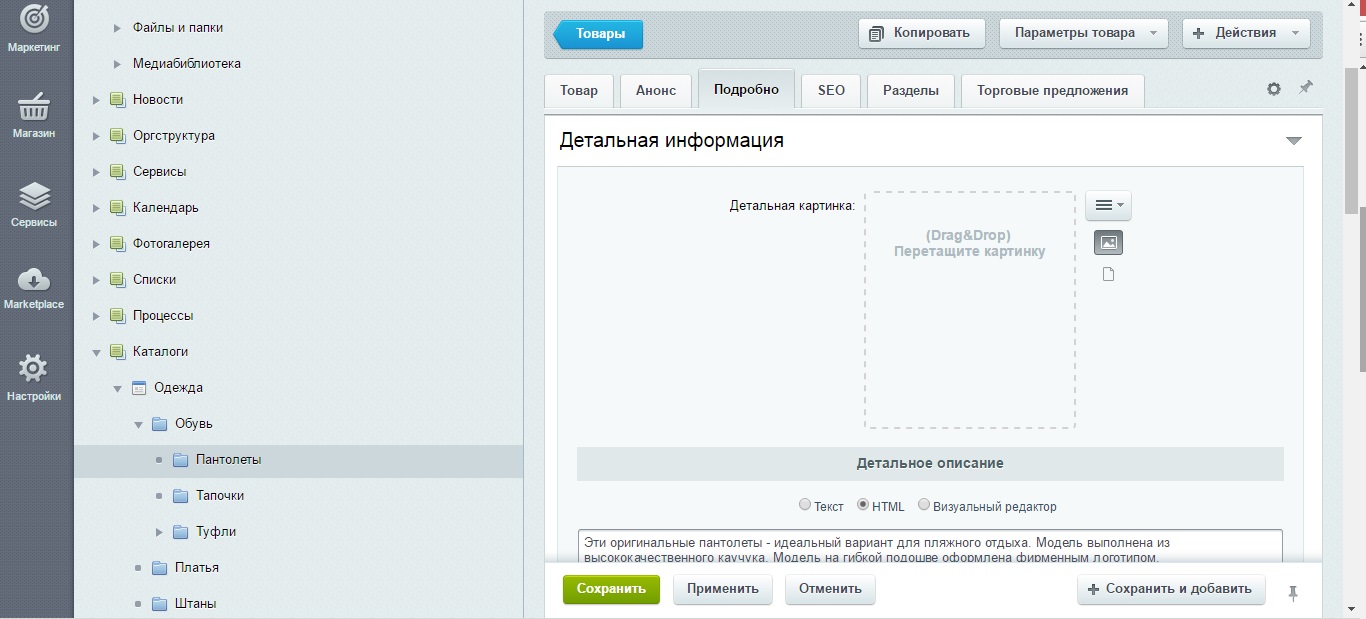The image size is (1366, 619).
Task: Click the green Сохранить button
Action: pos(611,589)
